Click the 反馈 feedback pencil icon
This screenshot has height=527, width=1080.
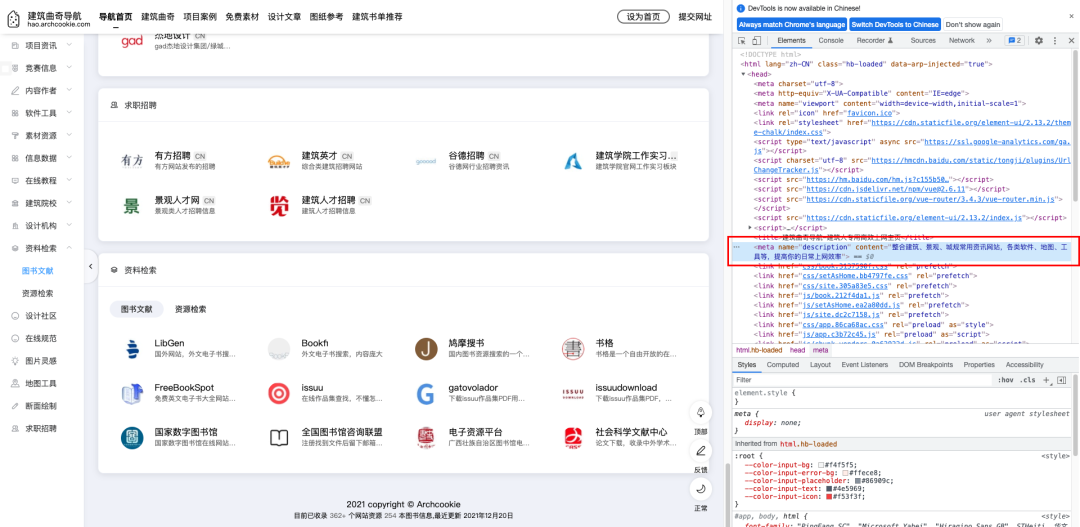[701, 451]
